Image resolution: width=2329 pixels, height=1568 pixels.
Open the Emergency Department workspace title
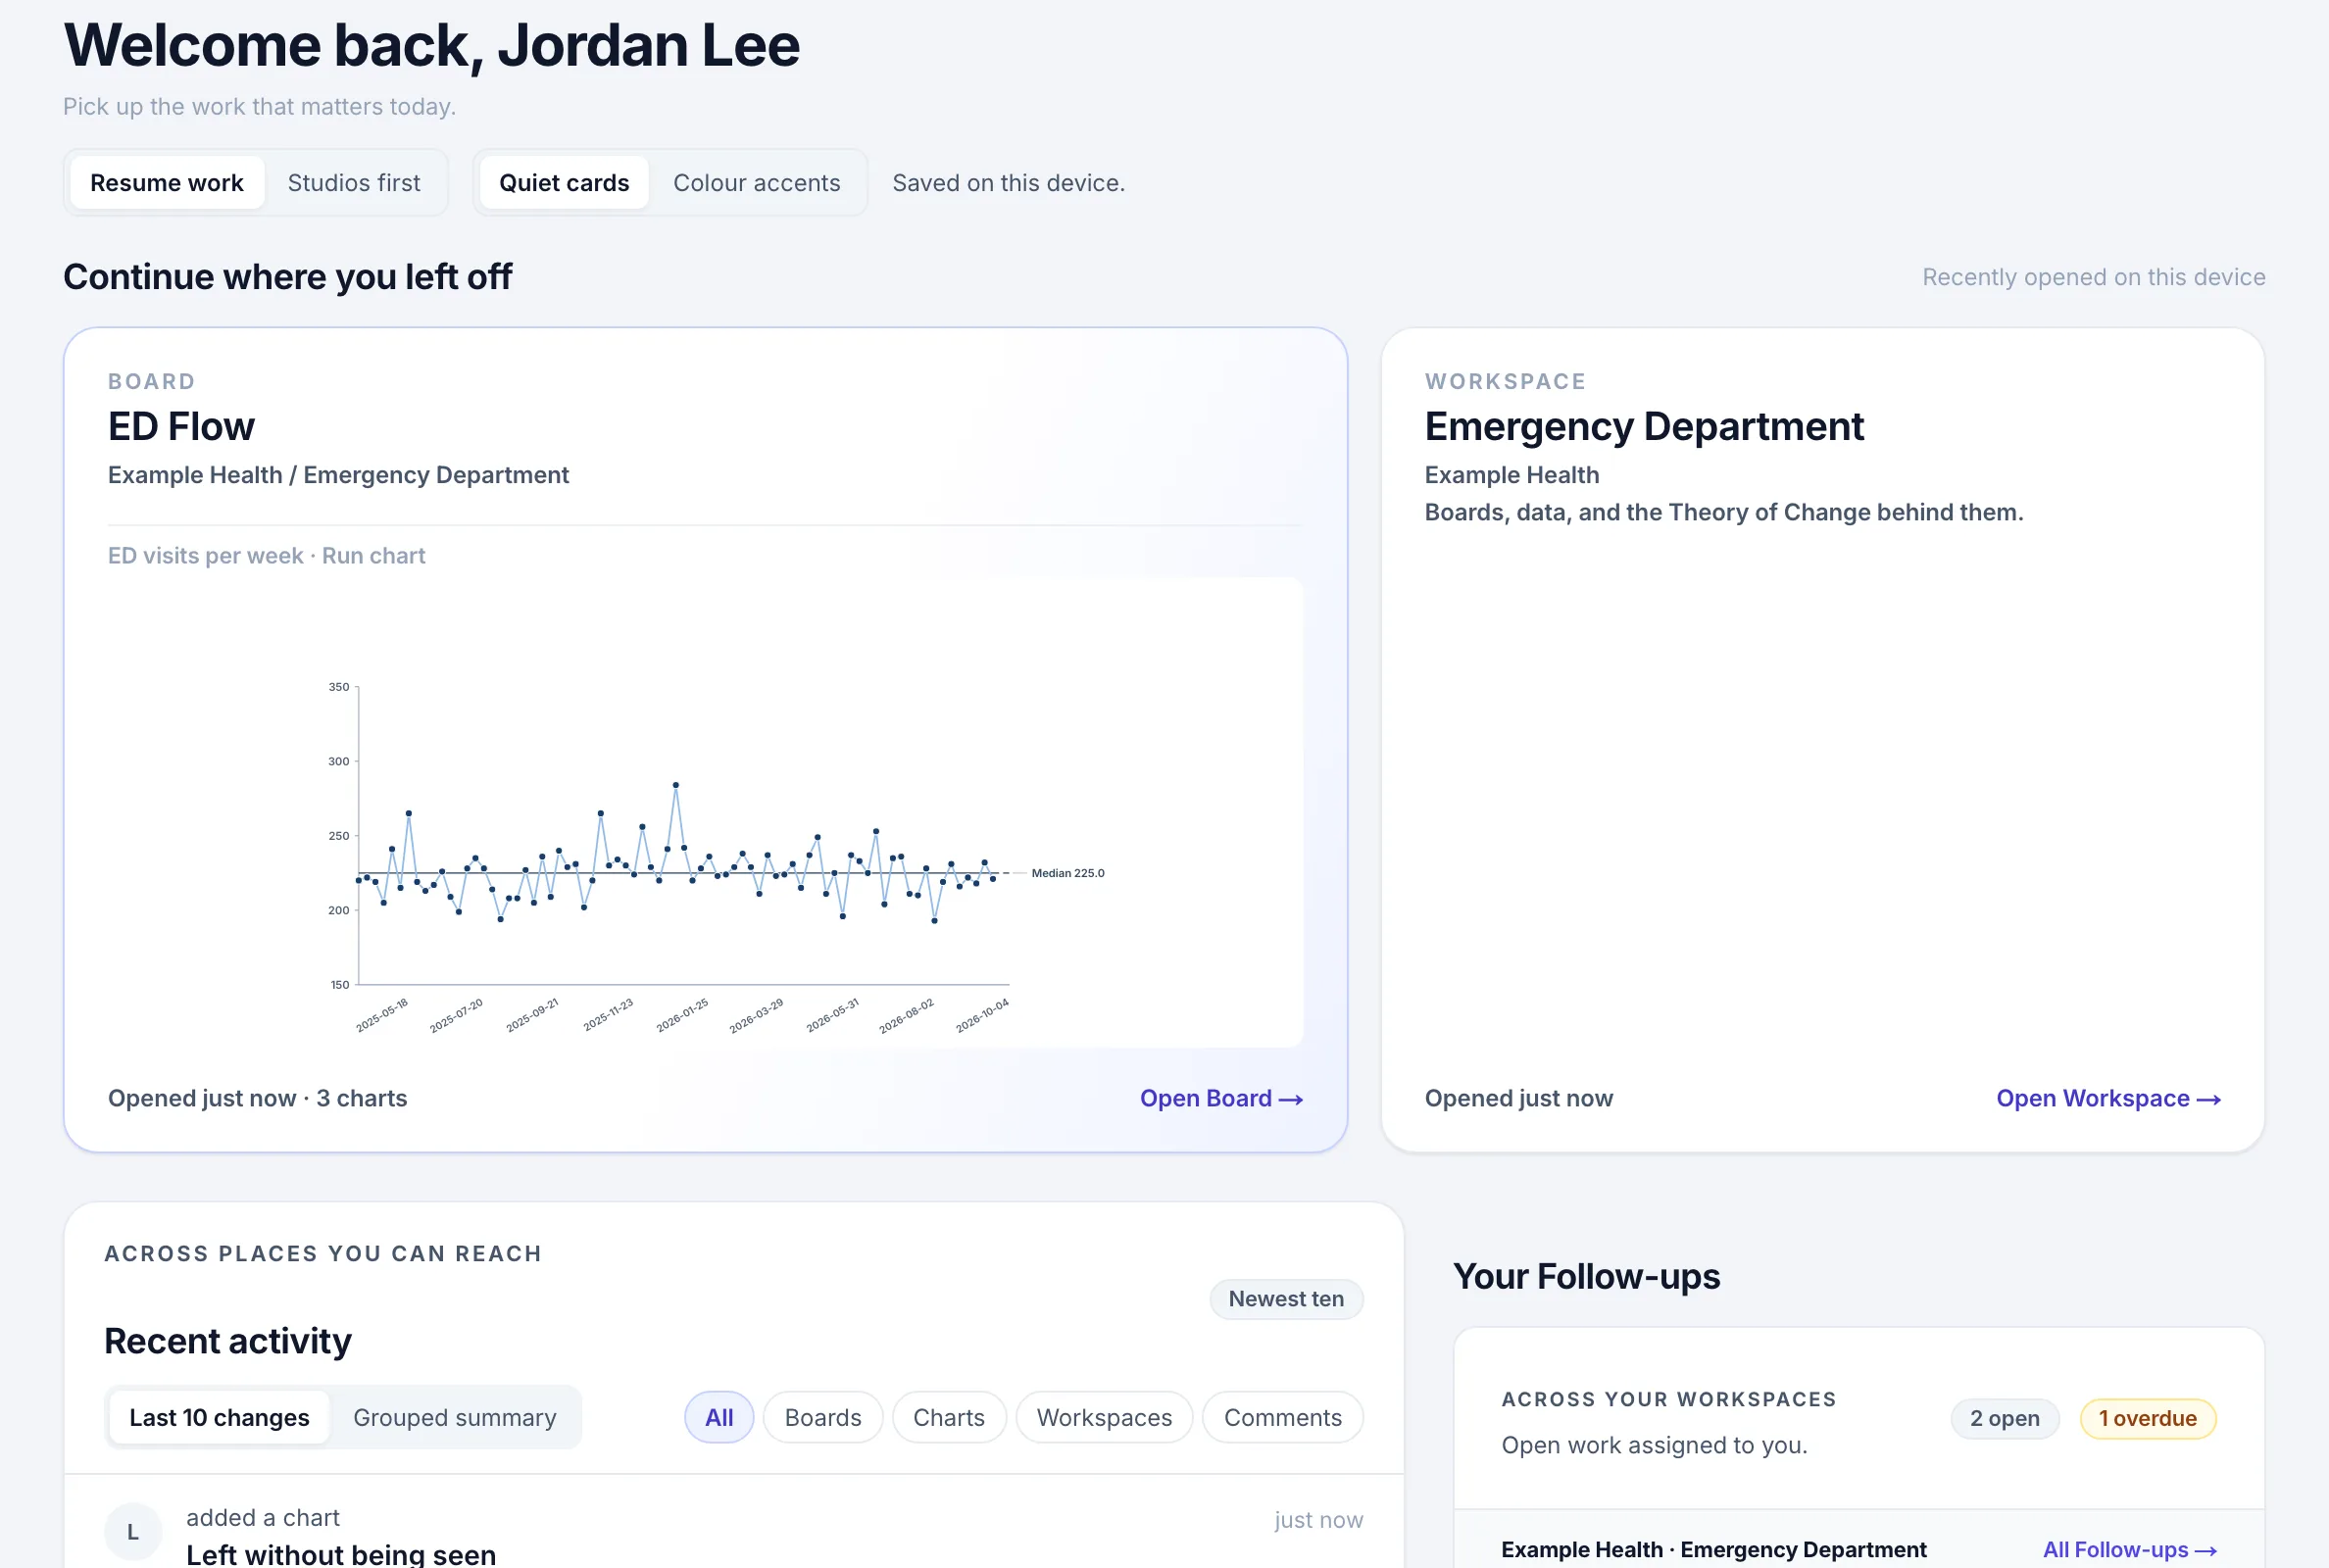(1644, 426)
